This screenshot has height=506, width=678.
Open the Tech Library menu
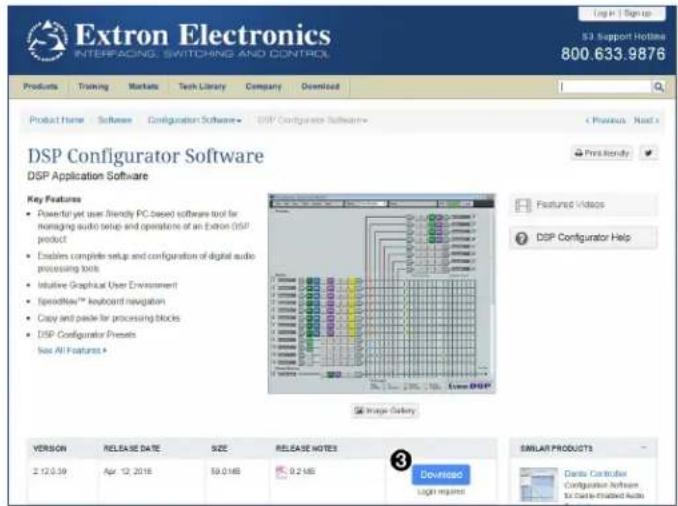(x=202, y=86)
